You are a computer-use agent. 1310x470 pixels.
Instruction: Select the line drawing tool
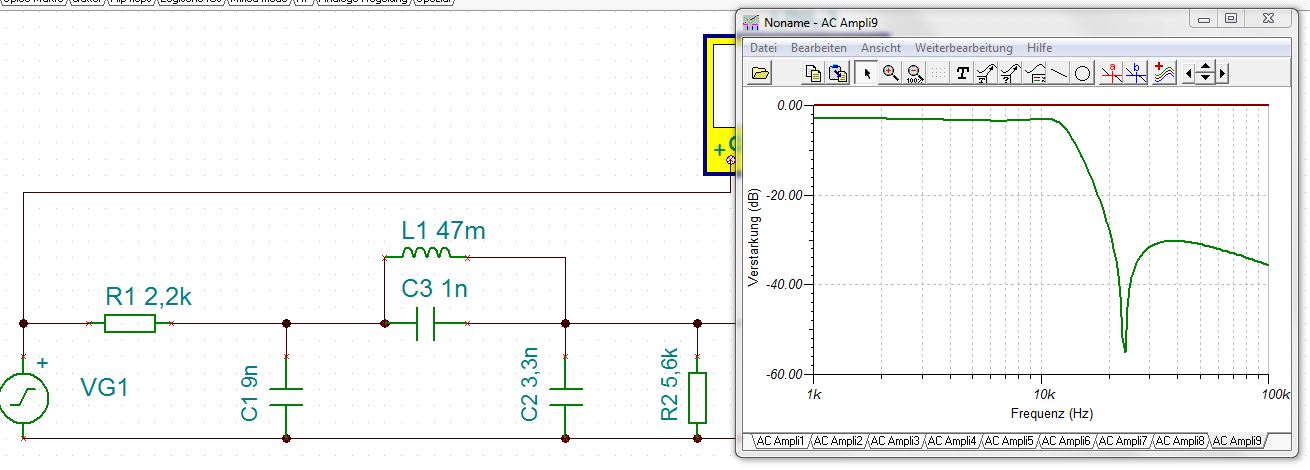click(x=1058, y=73)
